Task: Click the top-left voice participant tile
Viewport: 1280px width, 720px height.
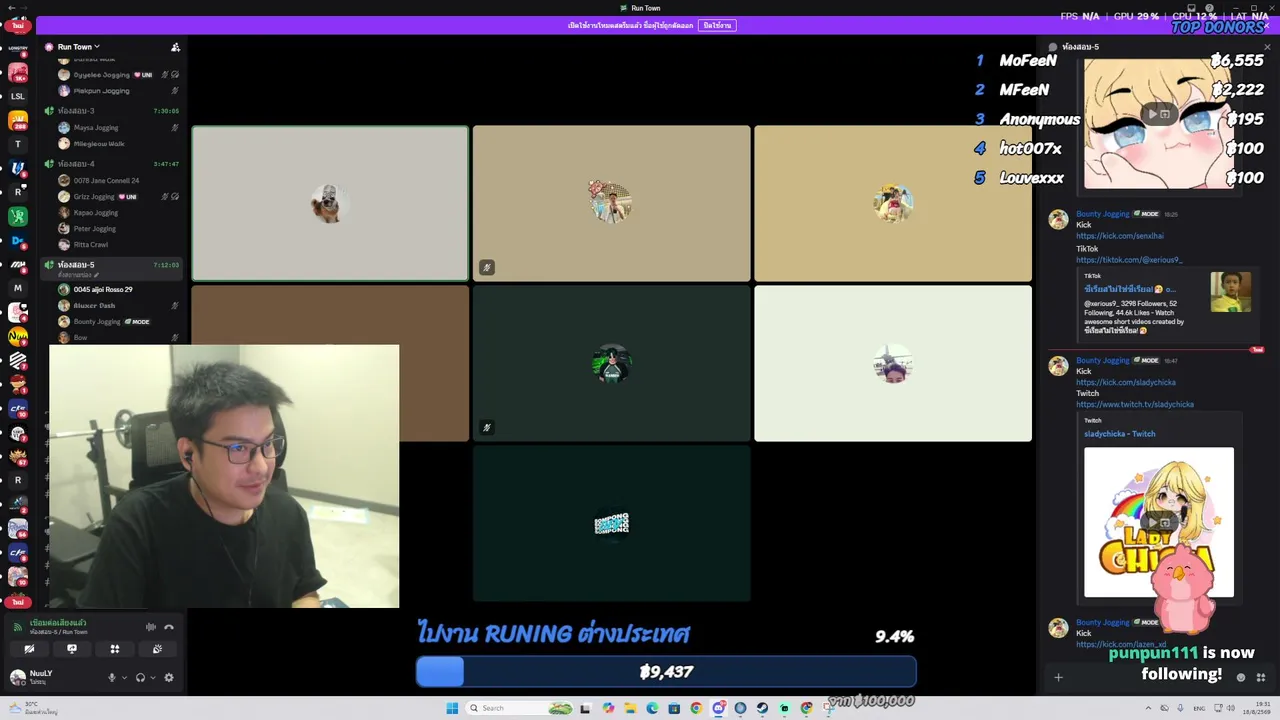Action: point(330,203)
